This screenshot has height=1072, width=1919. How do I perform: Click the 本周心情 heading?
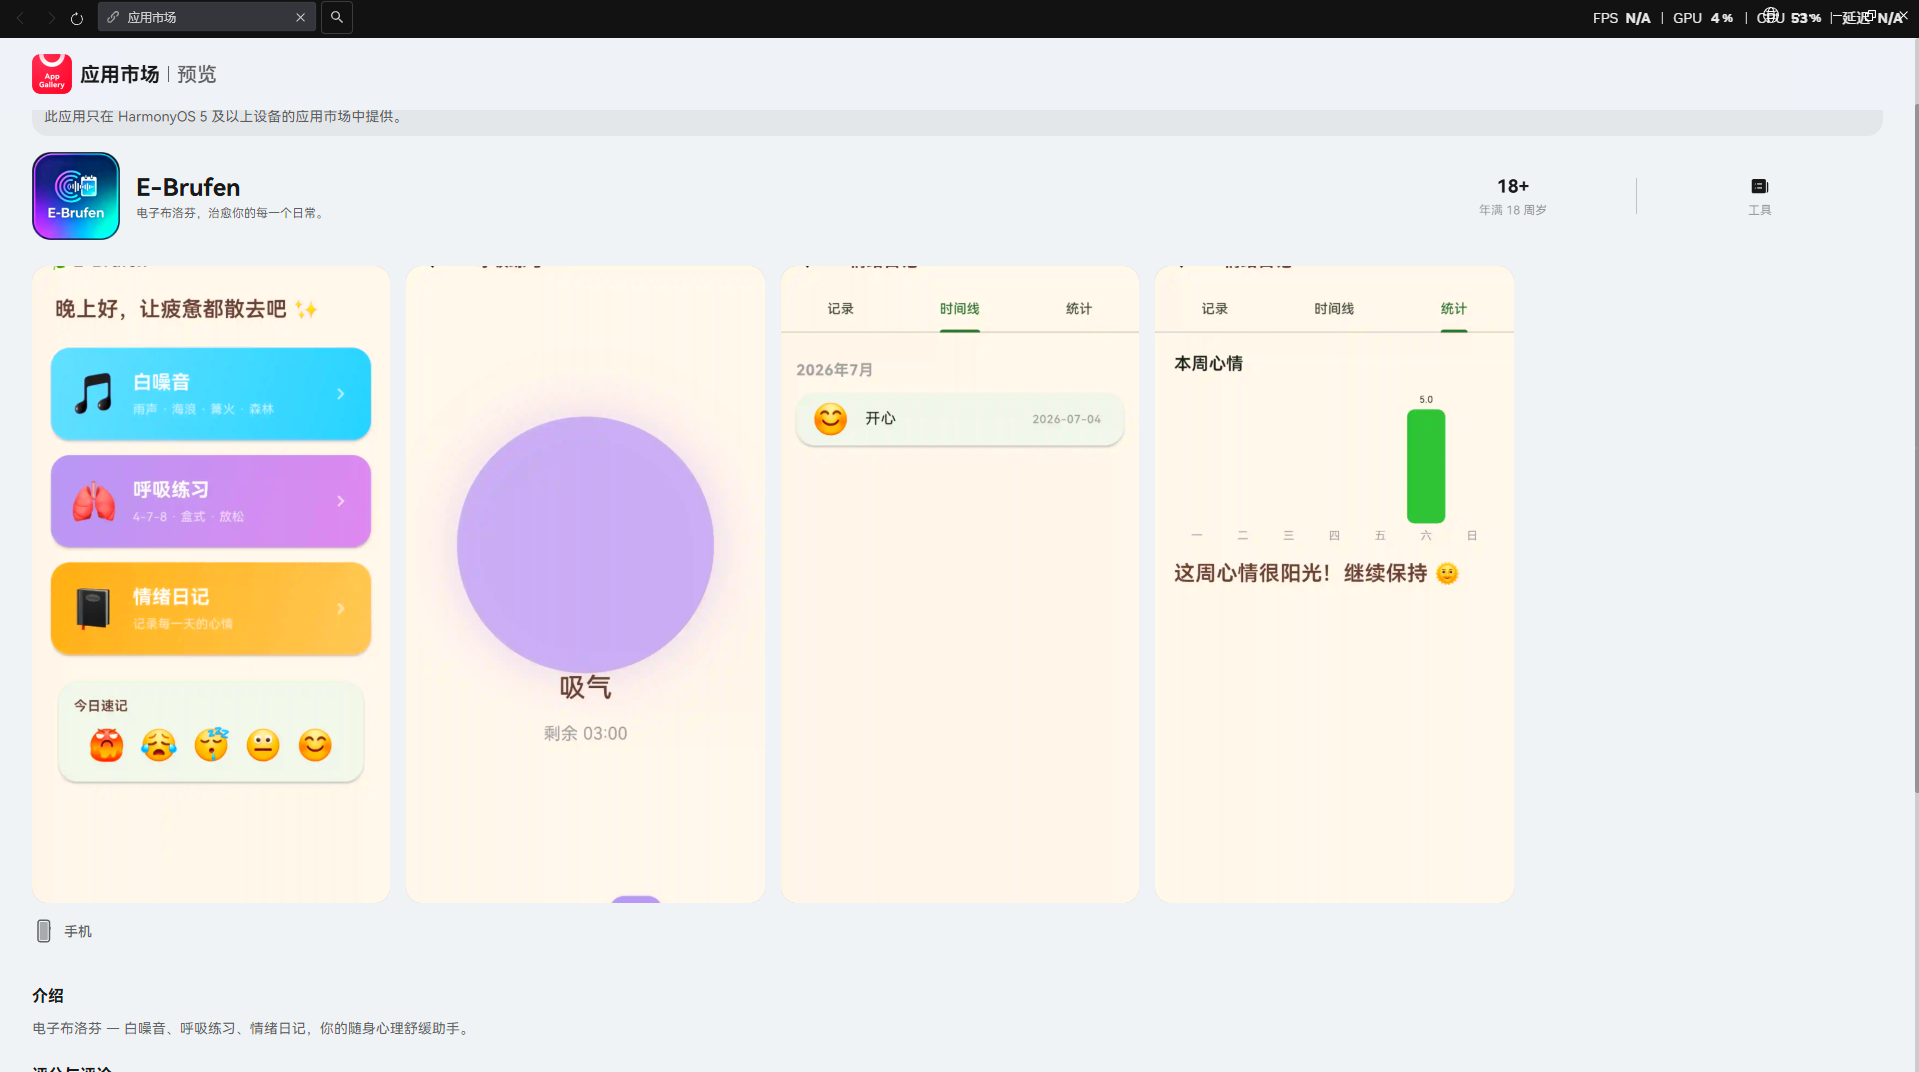coord(1208,364)
